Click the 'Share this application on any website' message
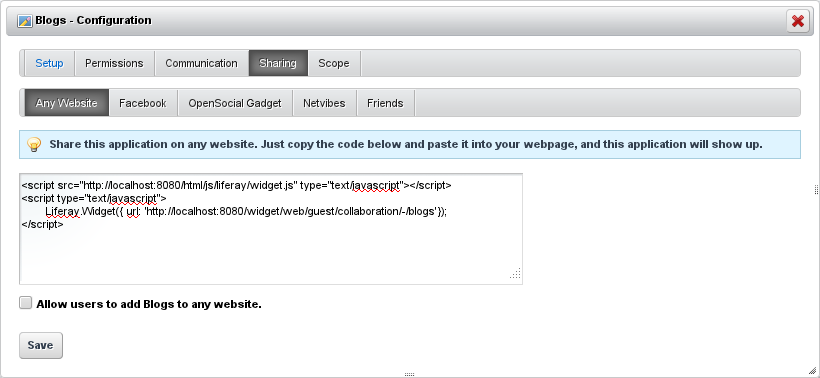 click(x=406, y=144)
